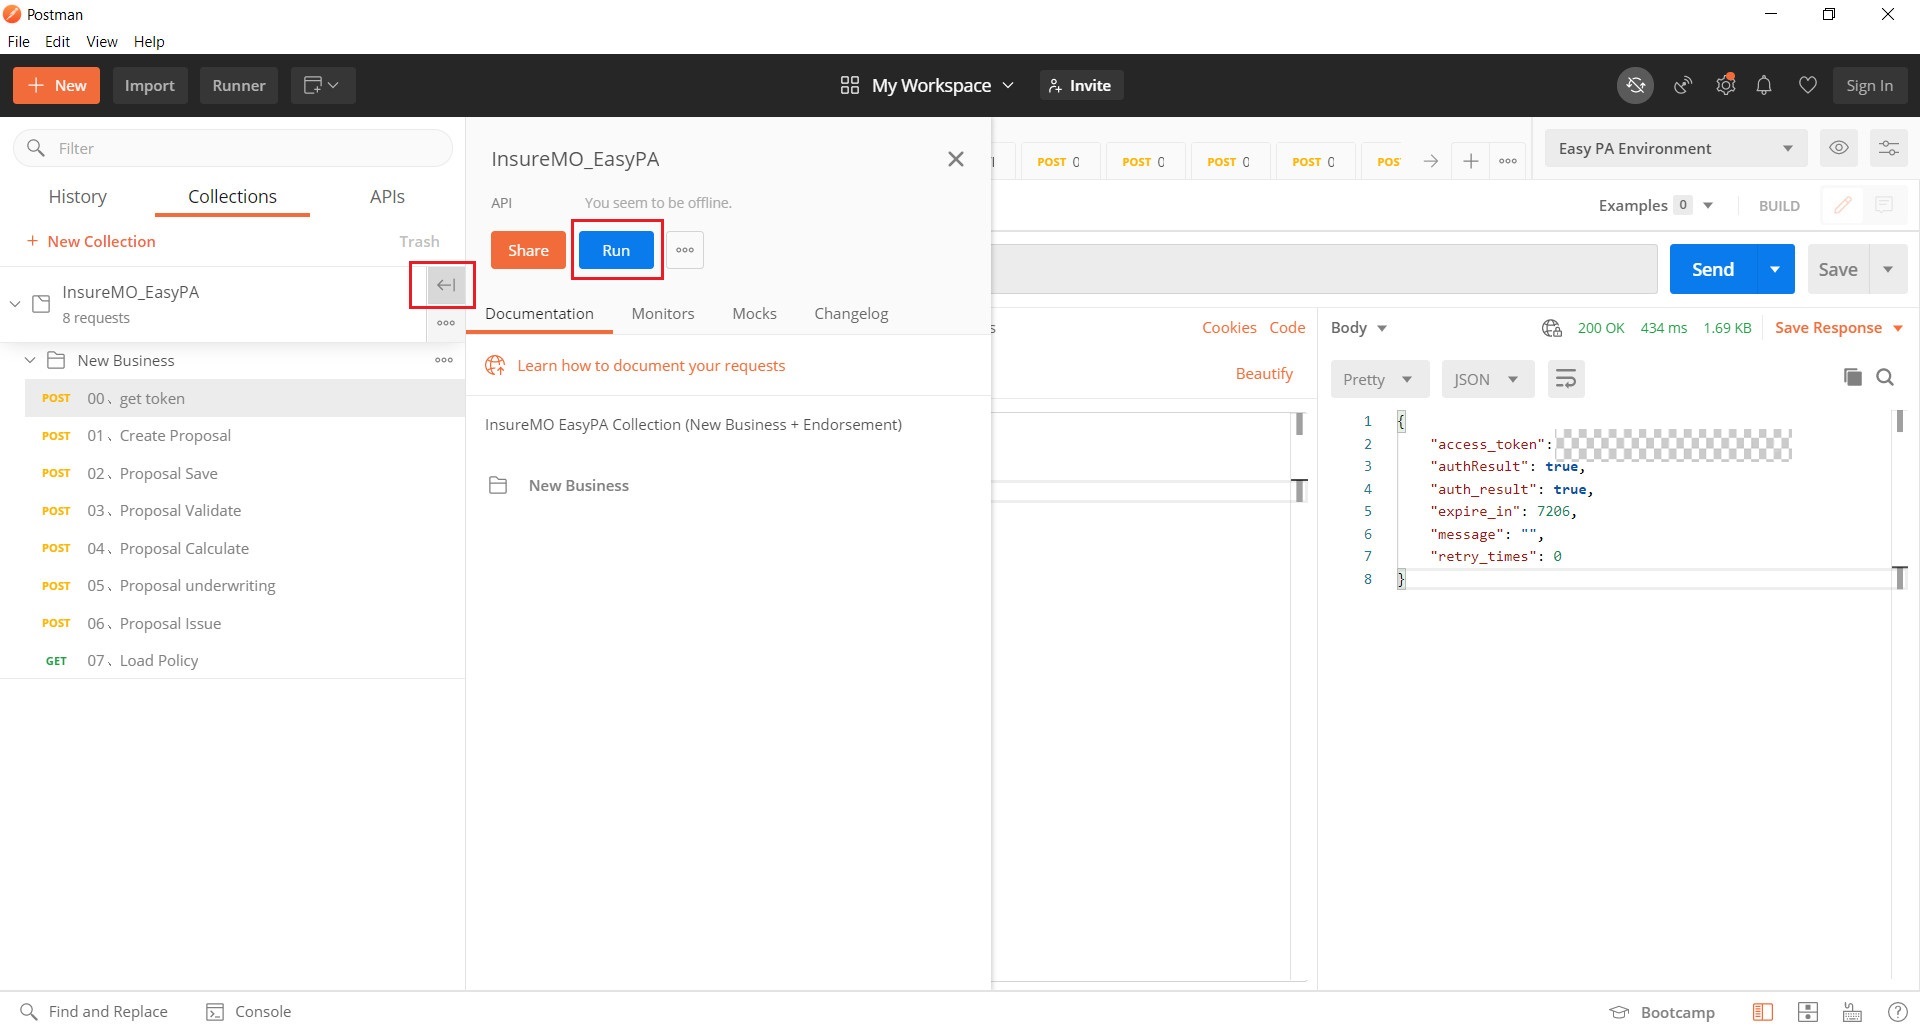Copy response body to clipboard
The width and height of the screenshot is (1920, 1029).
(x=1852, y=377)
